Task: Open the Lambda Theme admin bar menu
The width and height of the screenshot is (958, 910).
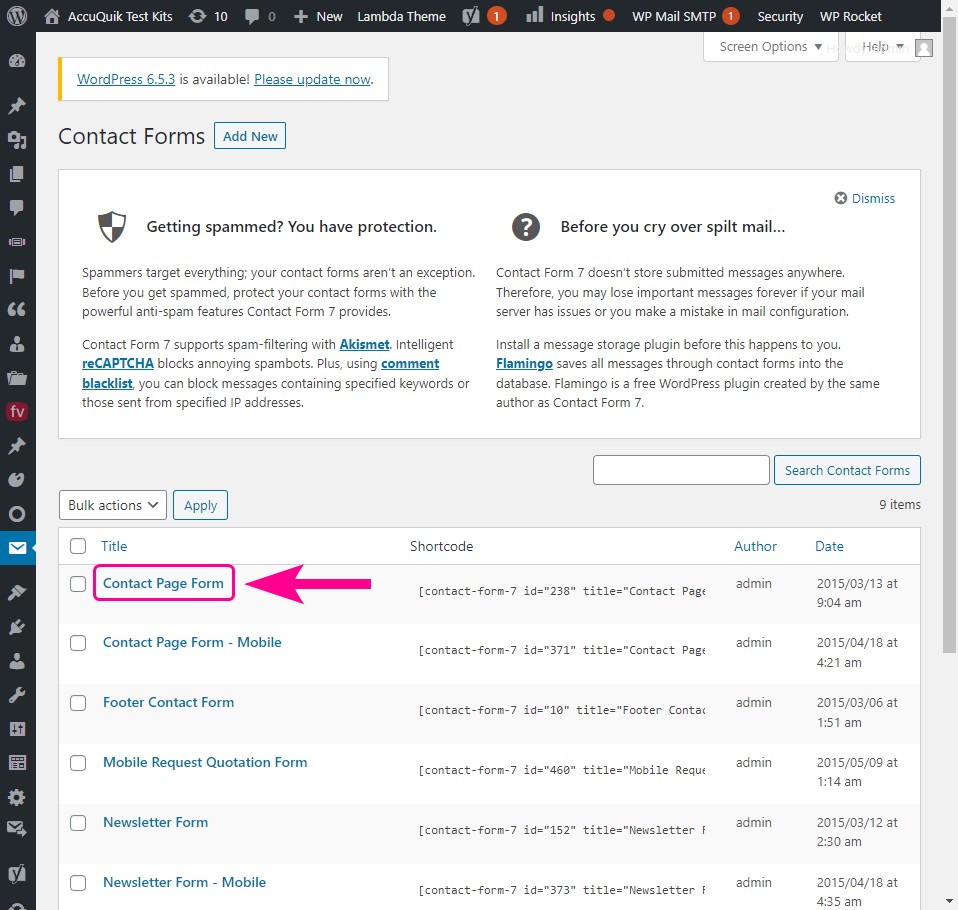Action: click(401, 17)
